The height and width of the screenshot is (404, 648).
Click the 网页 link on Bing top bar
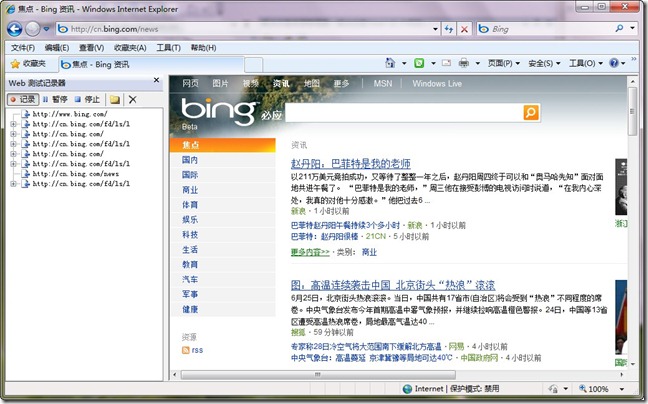click(191, 83)
